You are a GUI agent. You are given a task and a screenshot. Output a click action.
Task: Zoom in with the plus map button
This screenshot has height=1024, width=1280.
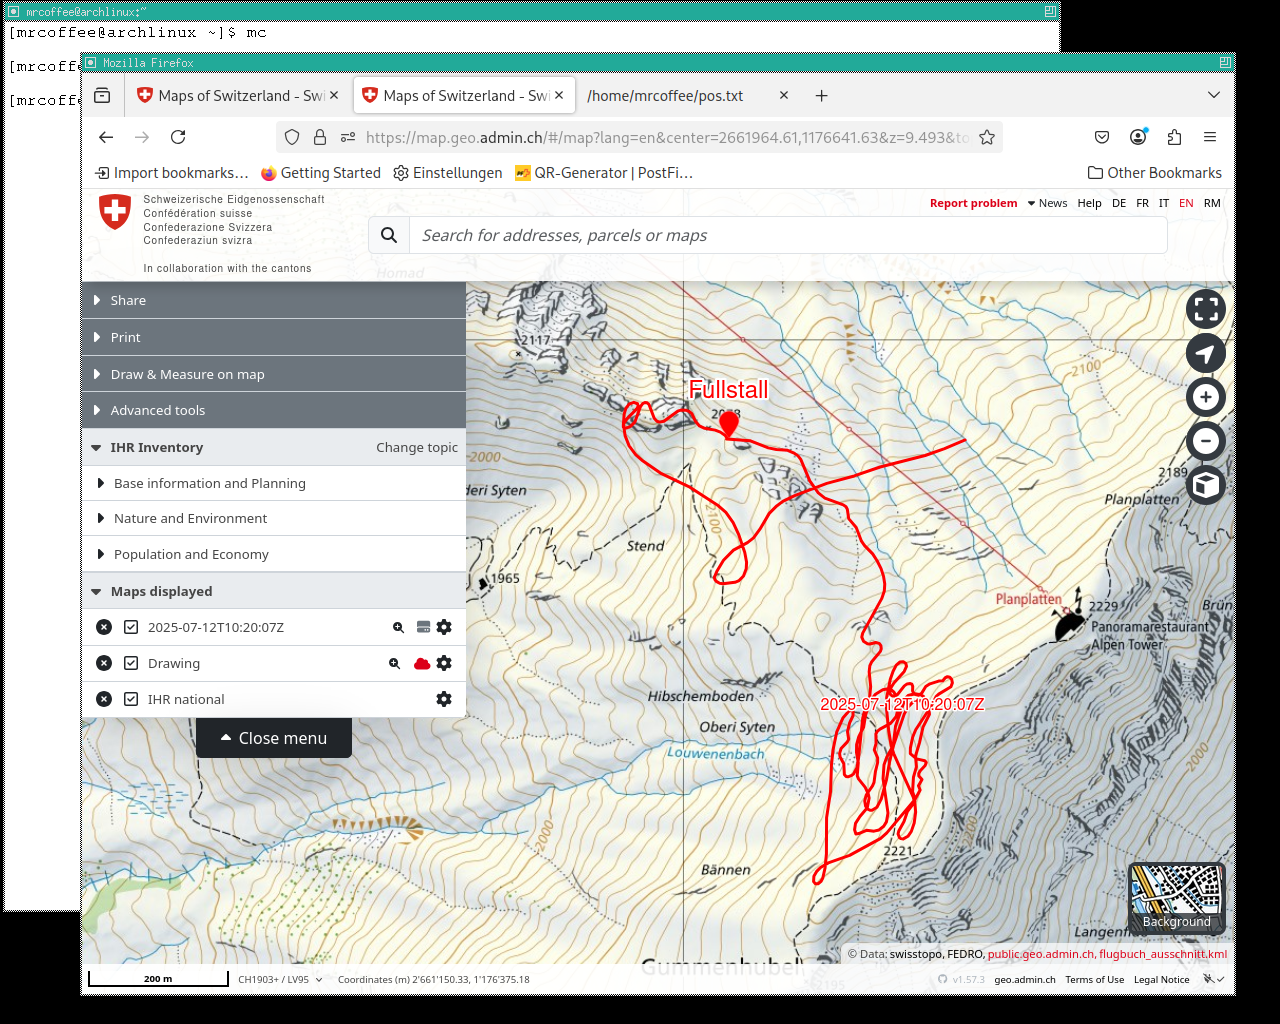click(1206, 397)
